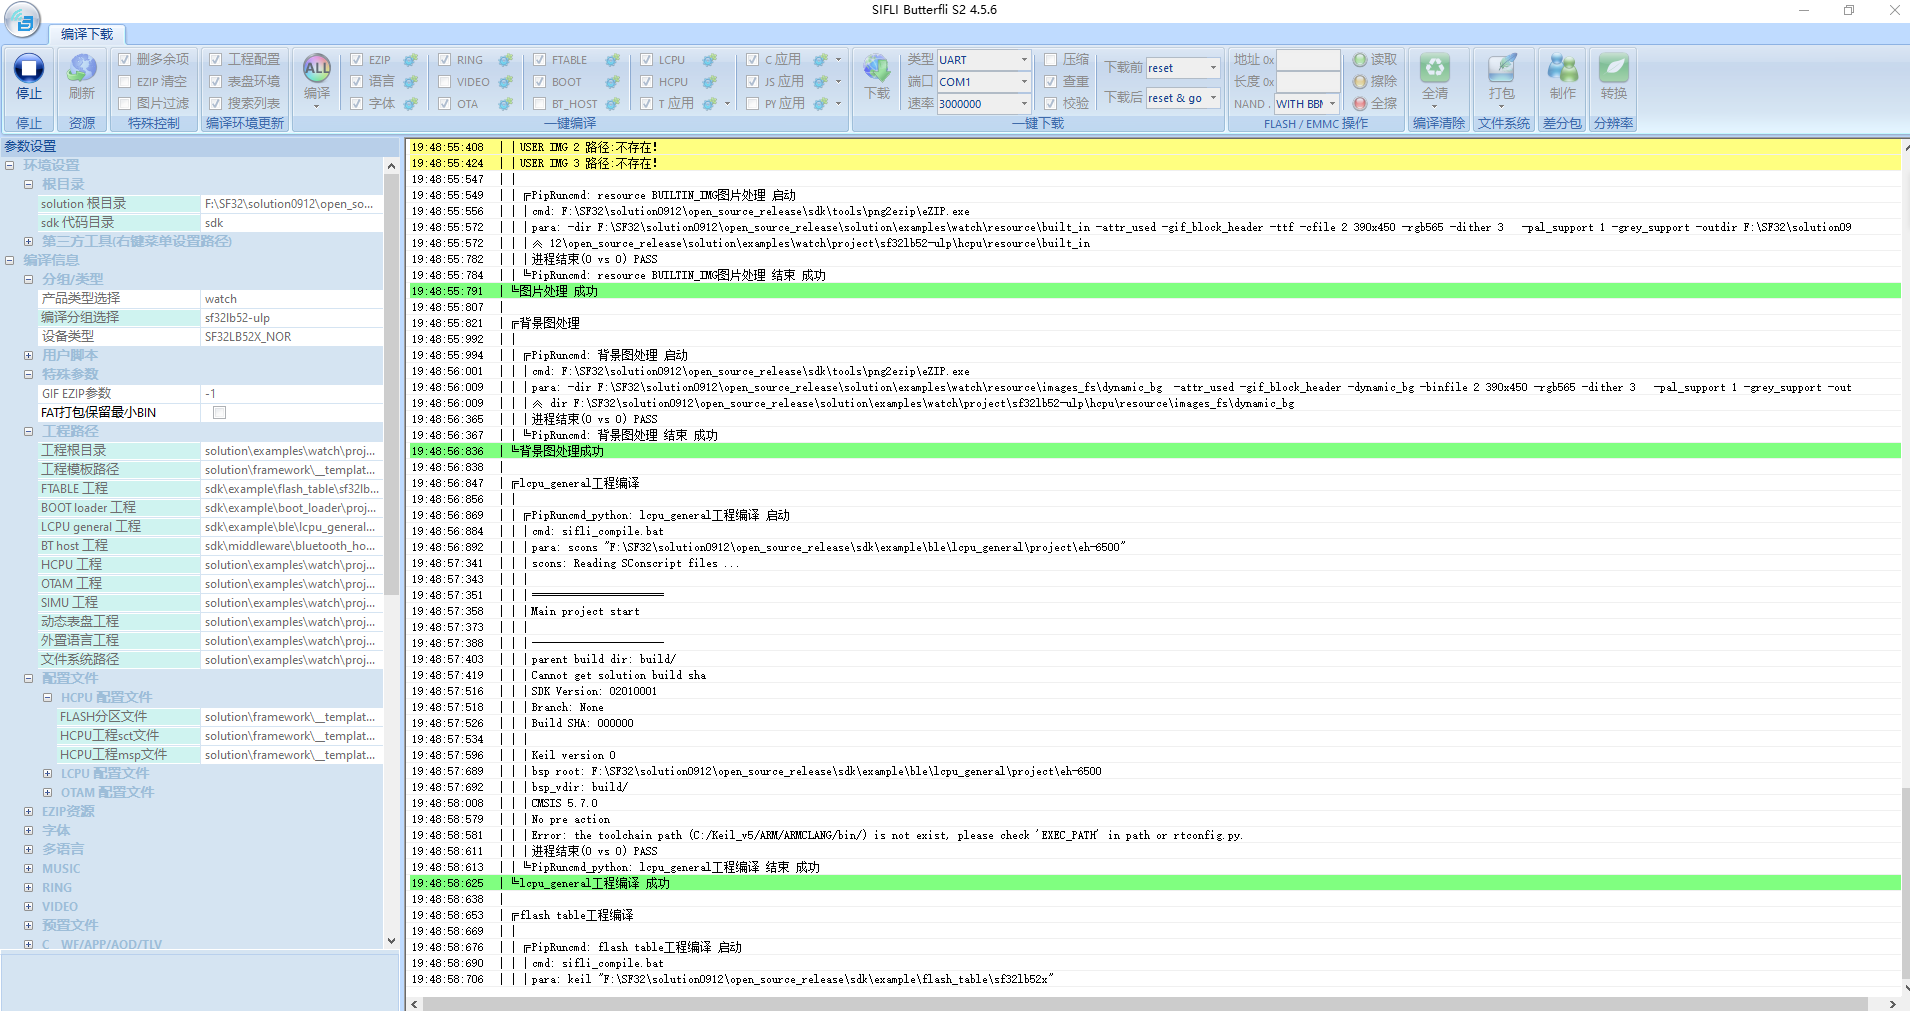Open the 下载后 reset & go dropdown
The width and height of the screenshot is (1910, 1011).
coord(1213,98)
